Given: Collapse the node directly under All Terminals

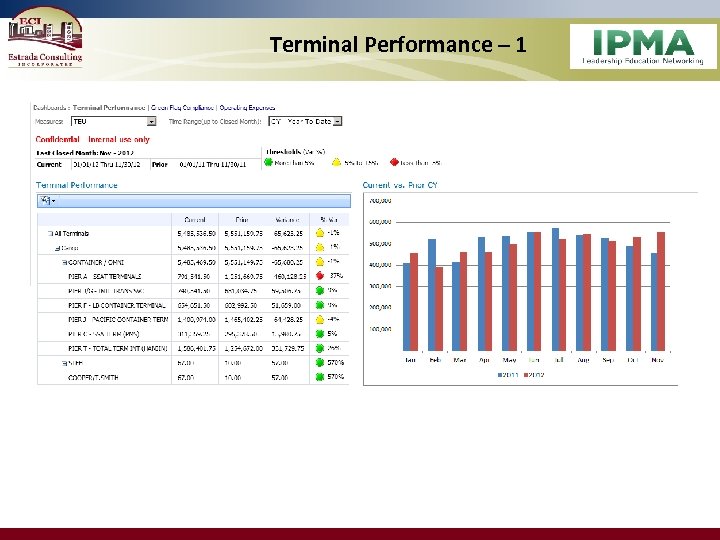Looking at the screenshot, I should click(57, 248).
